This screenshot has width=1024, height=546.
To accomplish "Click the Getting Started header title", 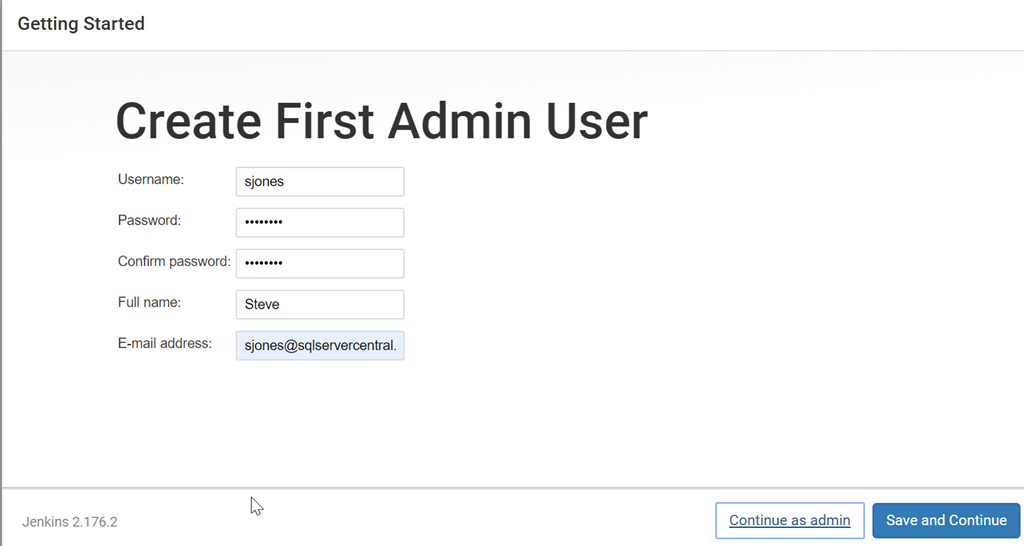I will click(x=81, y=23).
